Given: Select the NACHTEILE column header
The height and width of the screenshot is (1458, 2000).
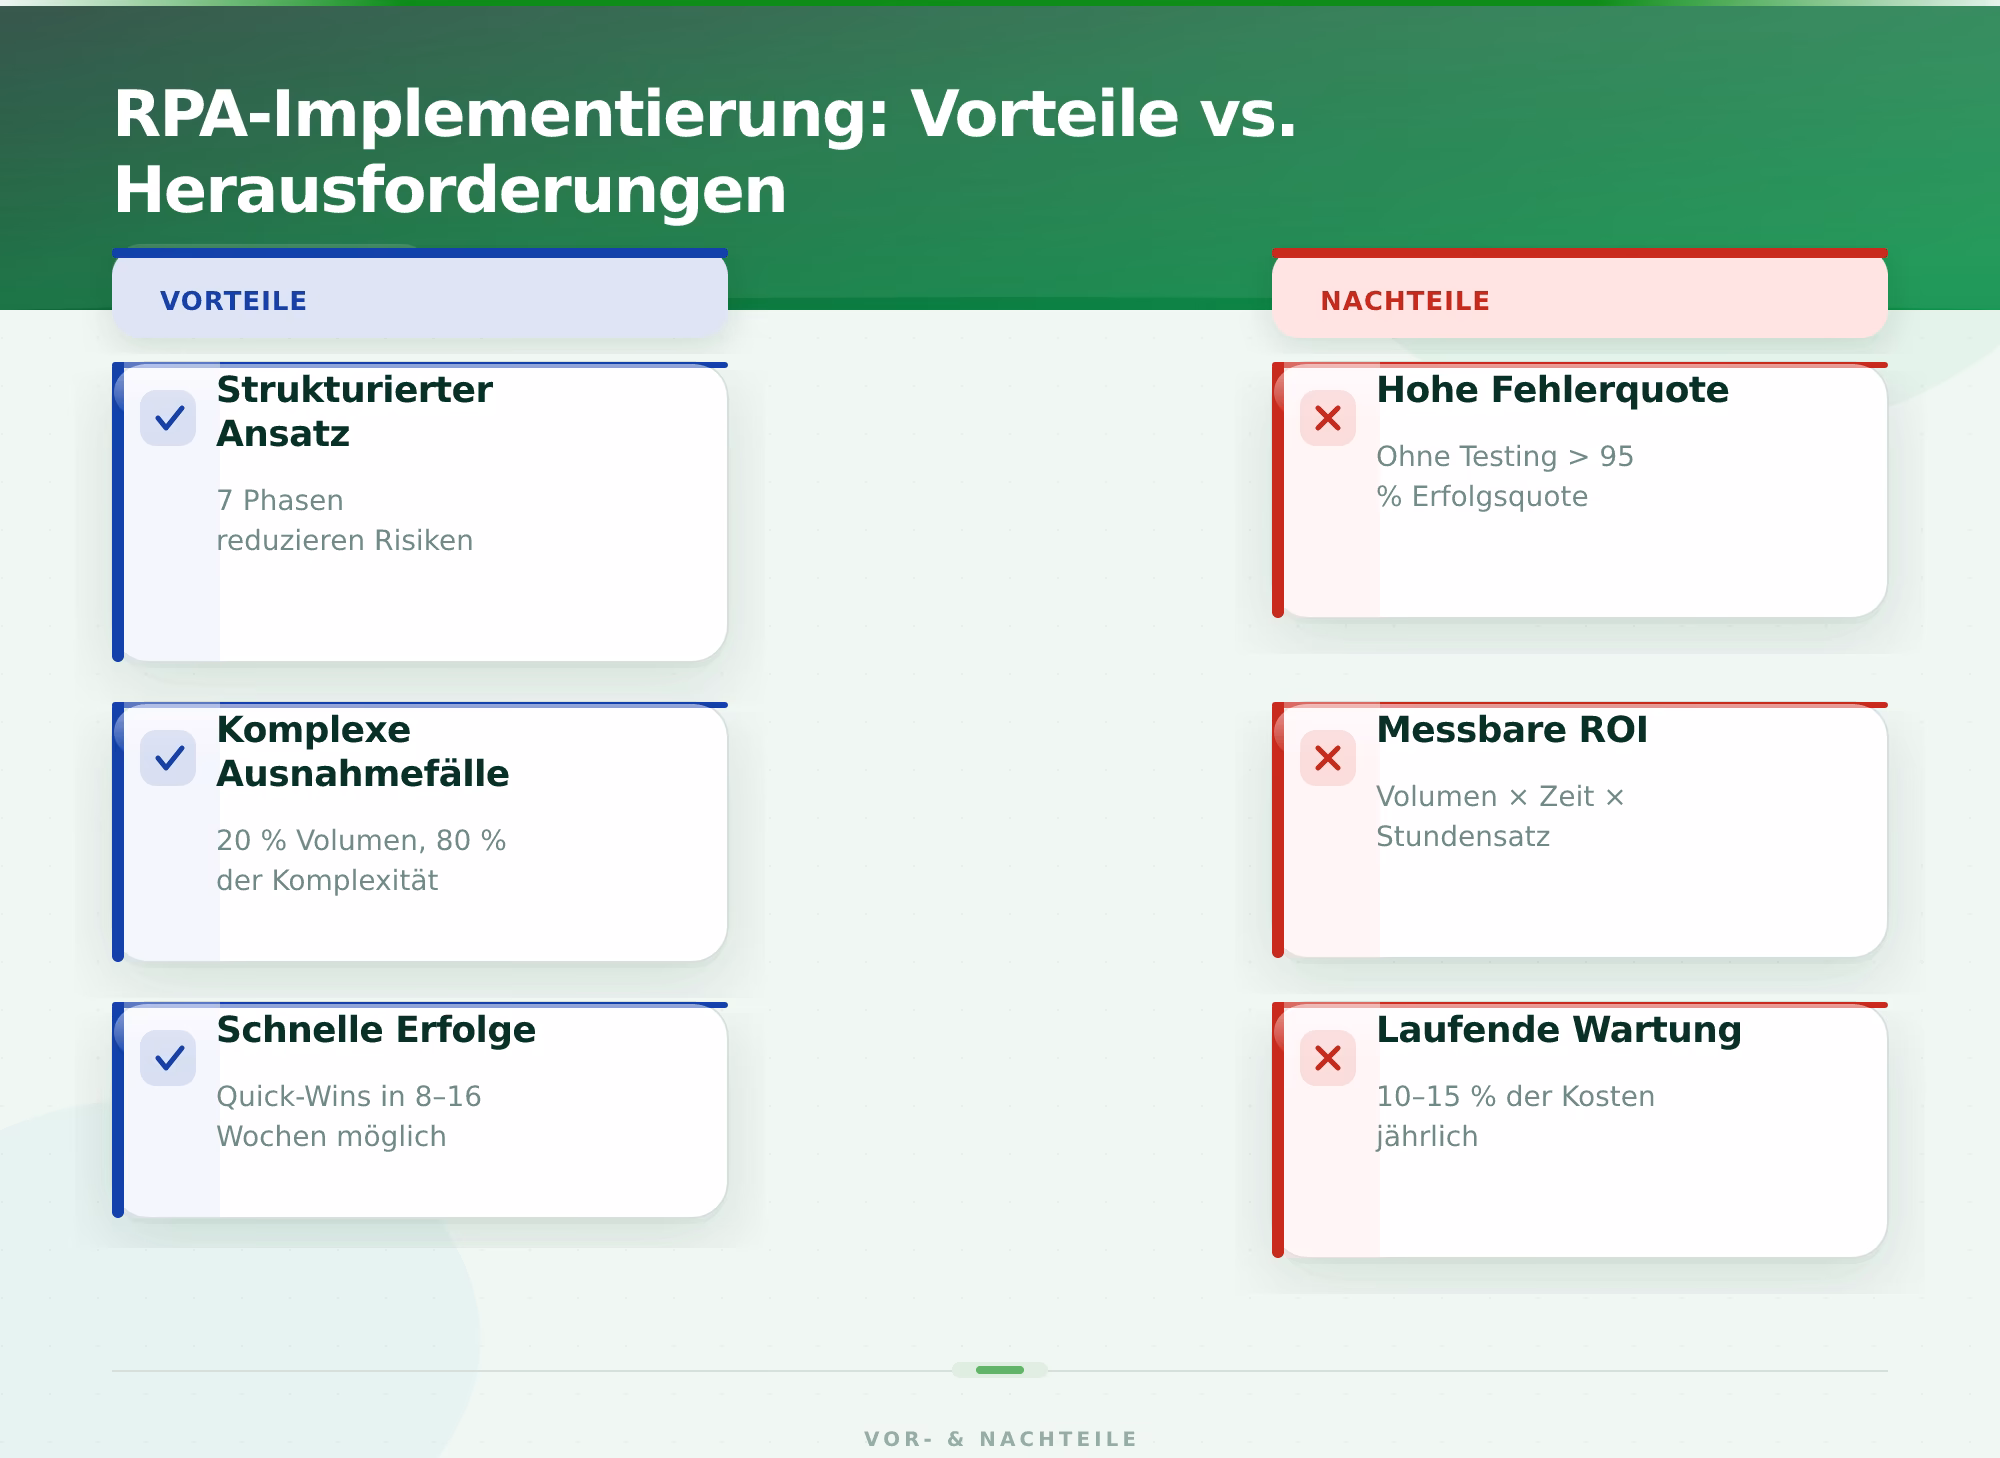Looking at the screenshot, I should [1580, 294].
